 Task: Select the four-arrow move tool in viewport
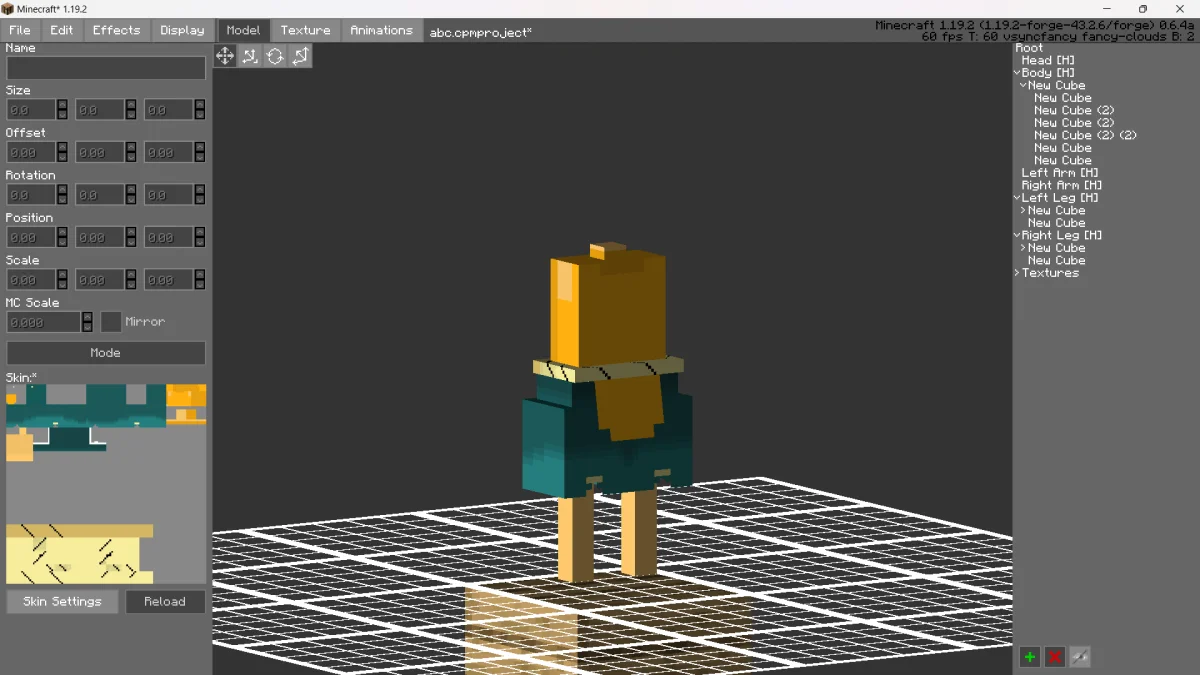[x=225, y=56]
